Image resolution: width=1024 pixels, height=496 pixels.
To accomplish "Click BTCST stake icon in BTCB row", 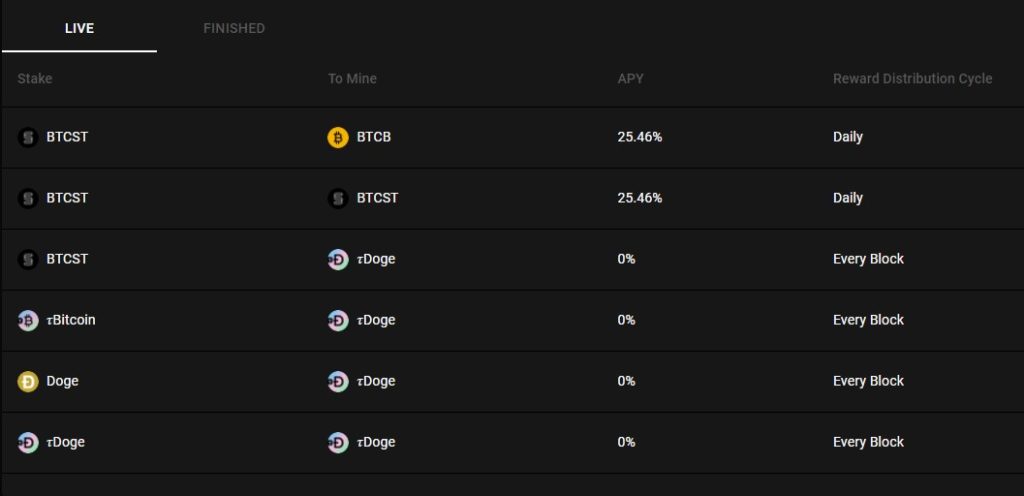I will pos(28,137).
